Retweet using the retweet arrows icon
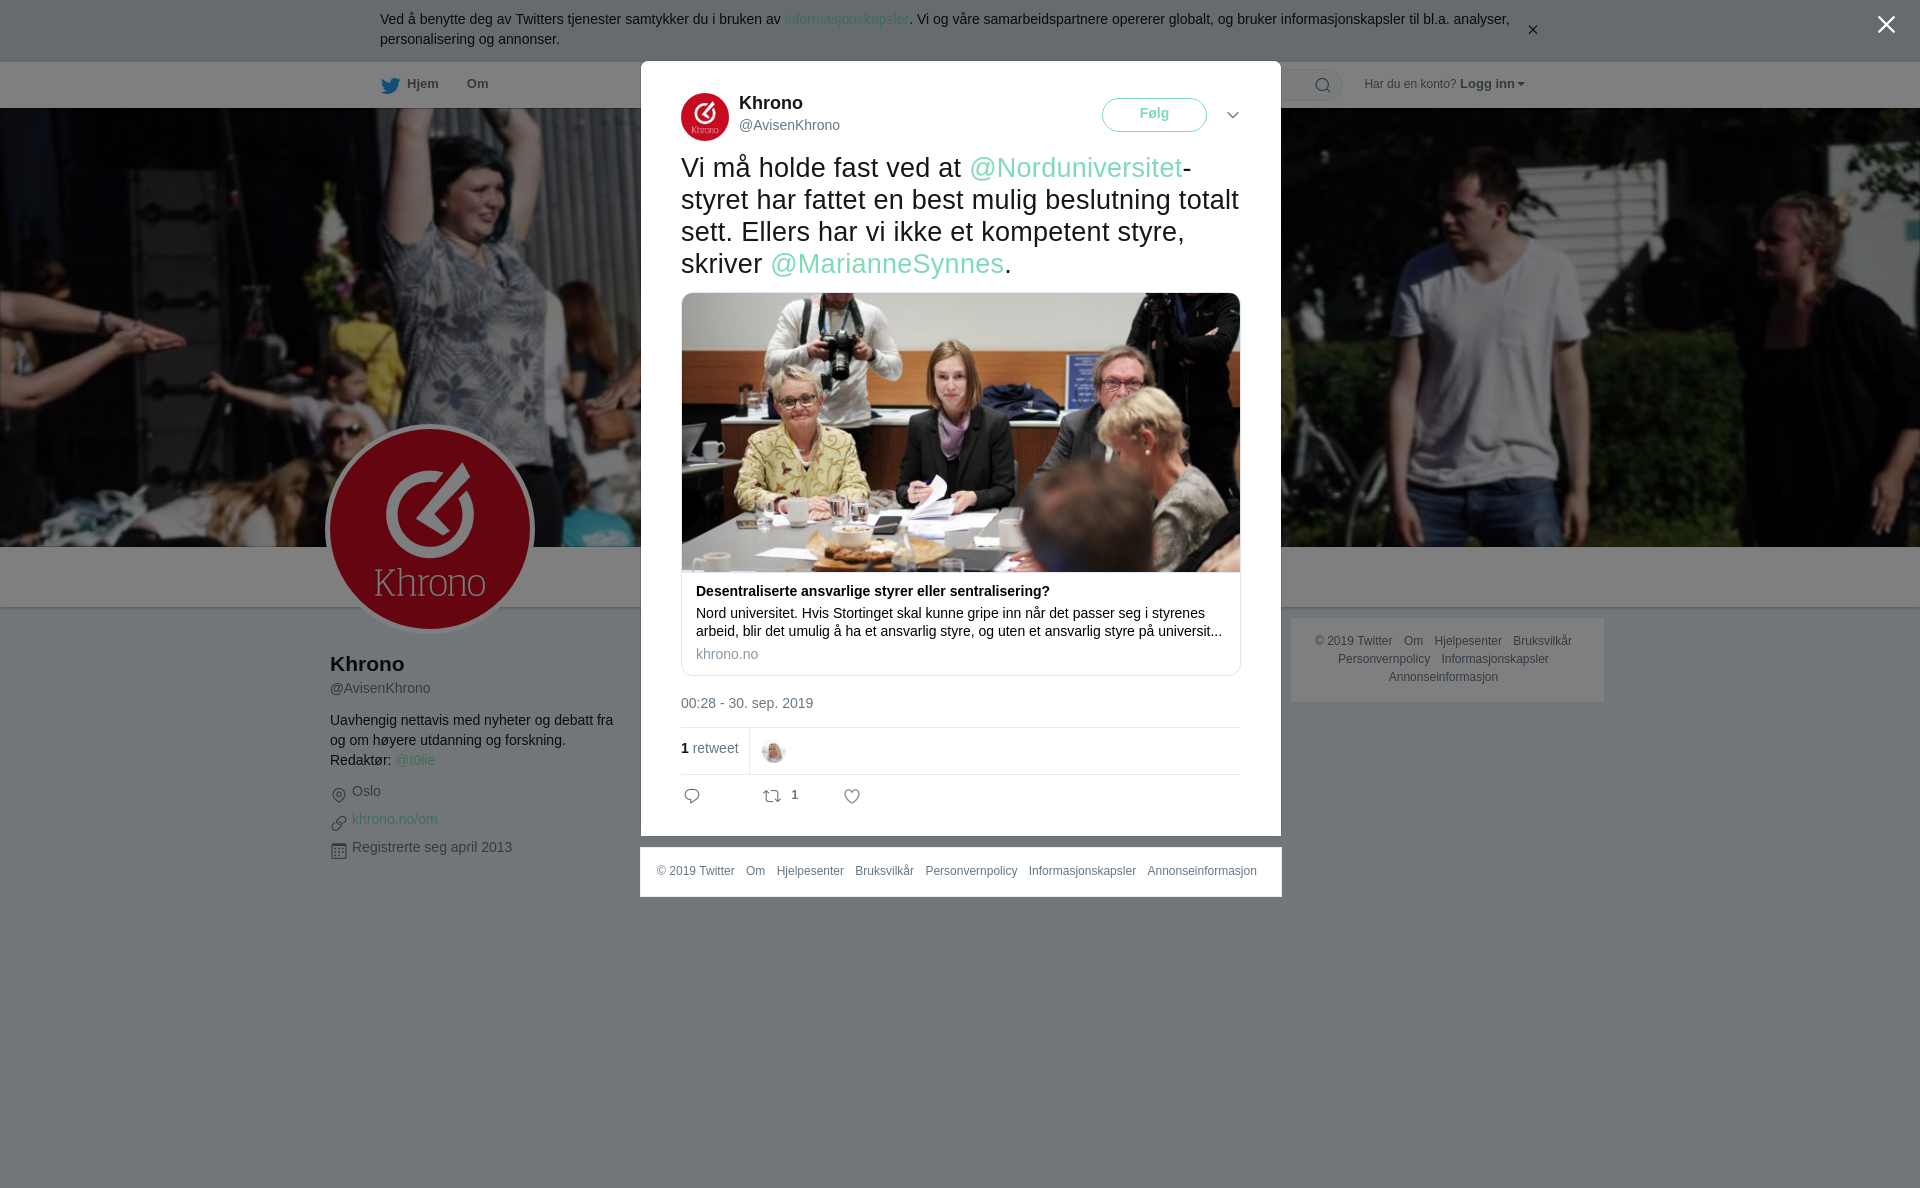The width and height of the screenshot is (1920, 1188). coord(772,796)
